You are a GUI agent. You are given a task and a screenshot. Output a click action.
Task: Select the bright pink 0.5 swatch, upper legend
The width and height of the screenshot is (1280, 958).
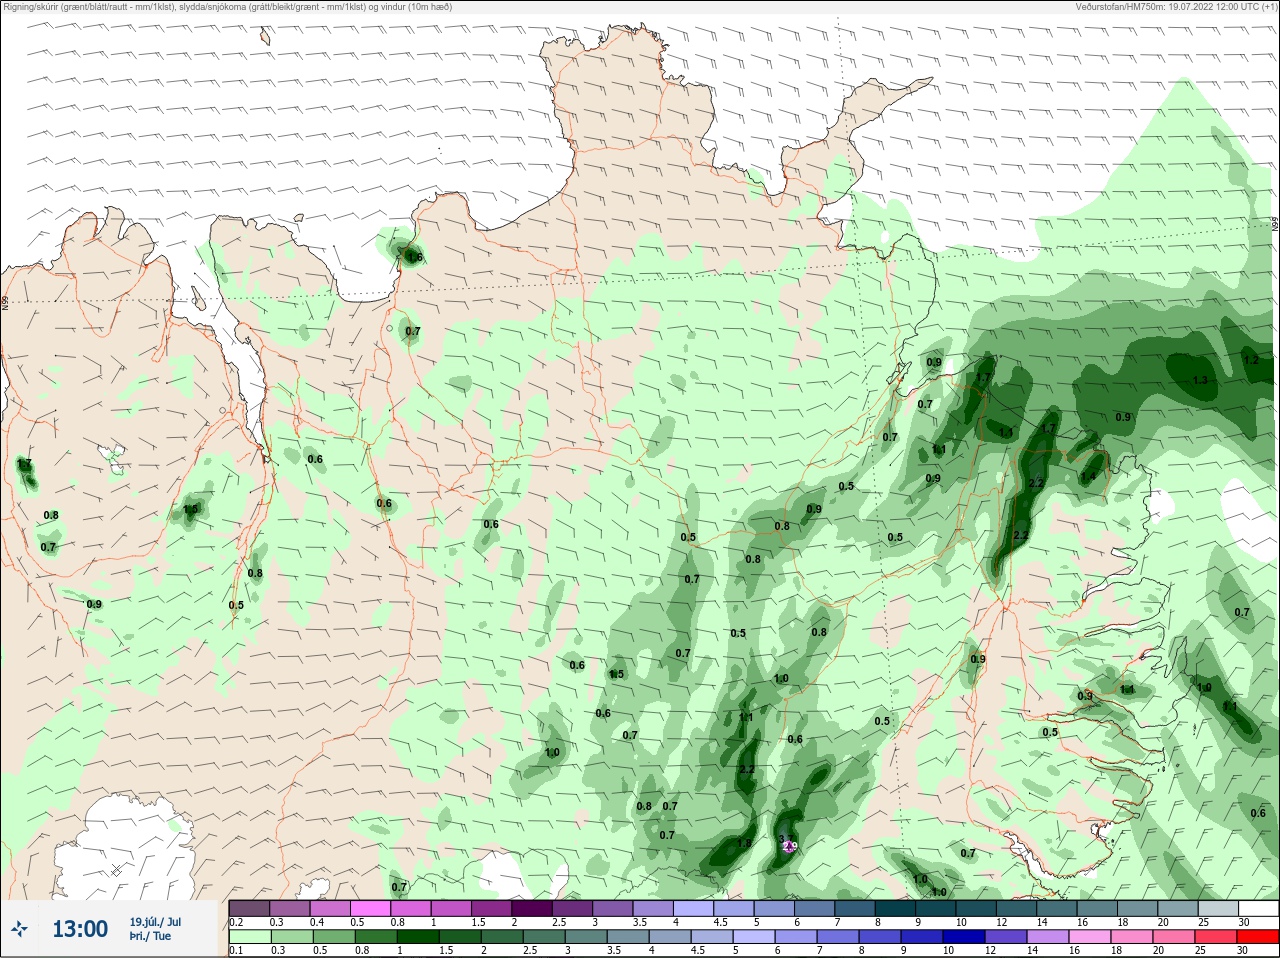coord(370,908)
